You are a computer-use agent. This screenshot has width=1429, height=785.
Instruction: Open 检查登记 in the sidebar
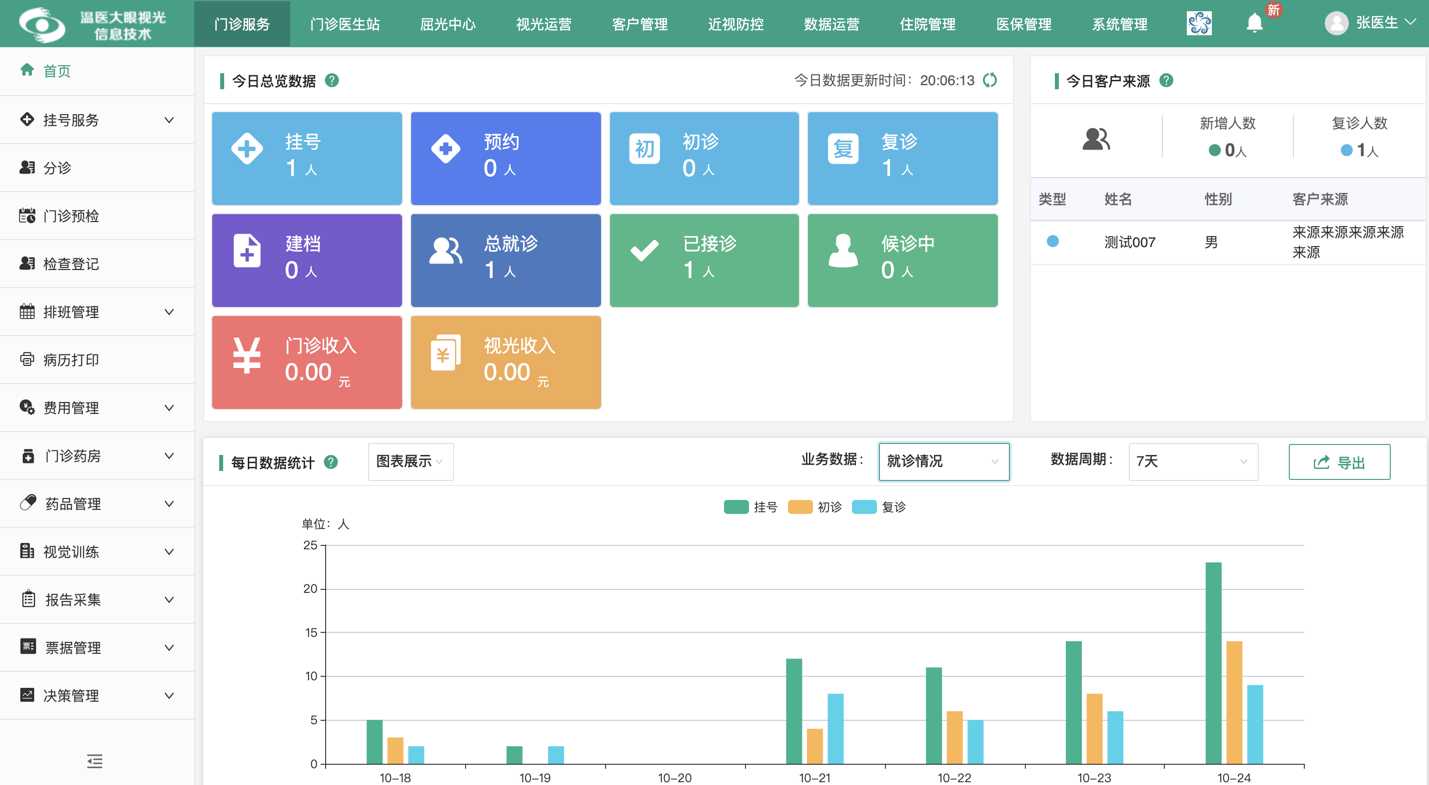97,263
